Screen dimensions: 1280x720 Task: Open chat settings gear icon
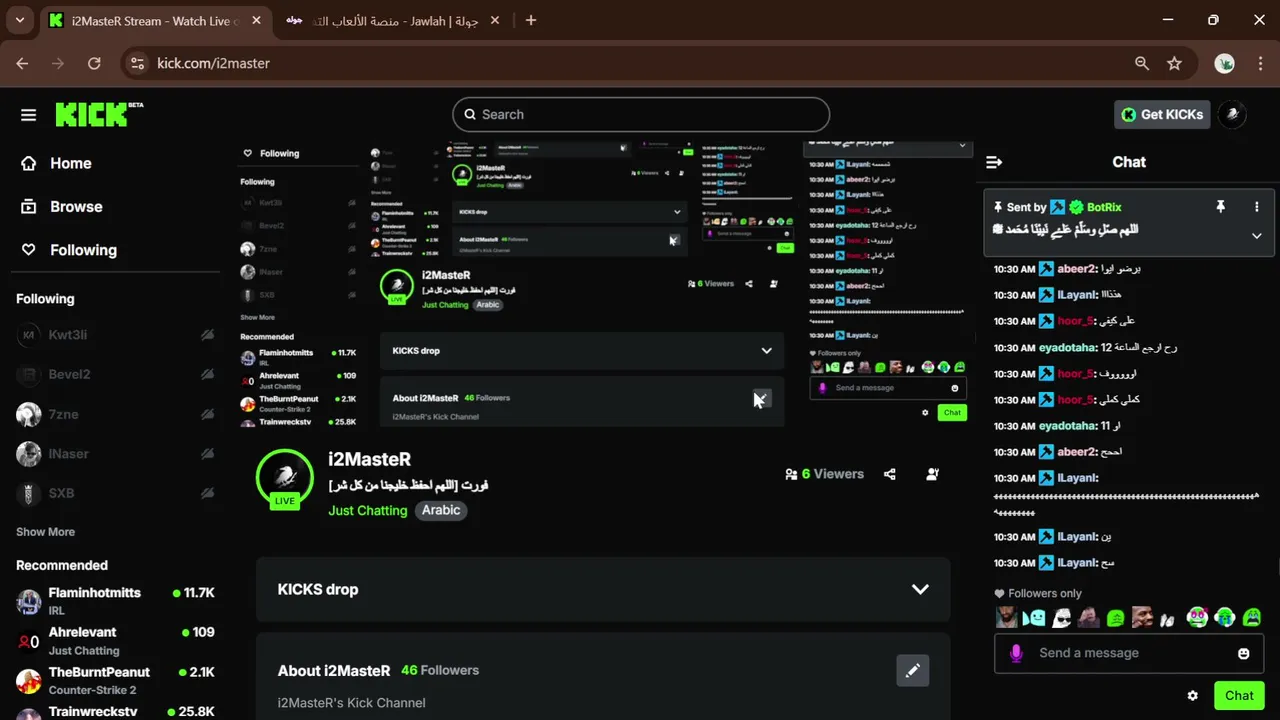(x=1192, y=695)
